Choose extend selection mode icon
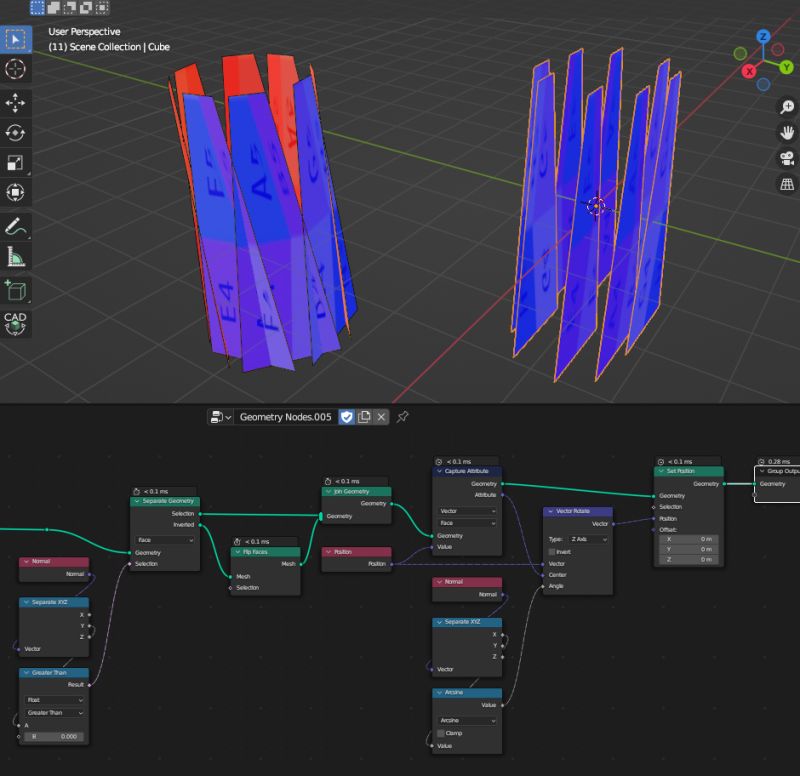This screenshot has height=776, width=800. point(54,7)
